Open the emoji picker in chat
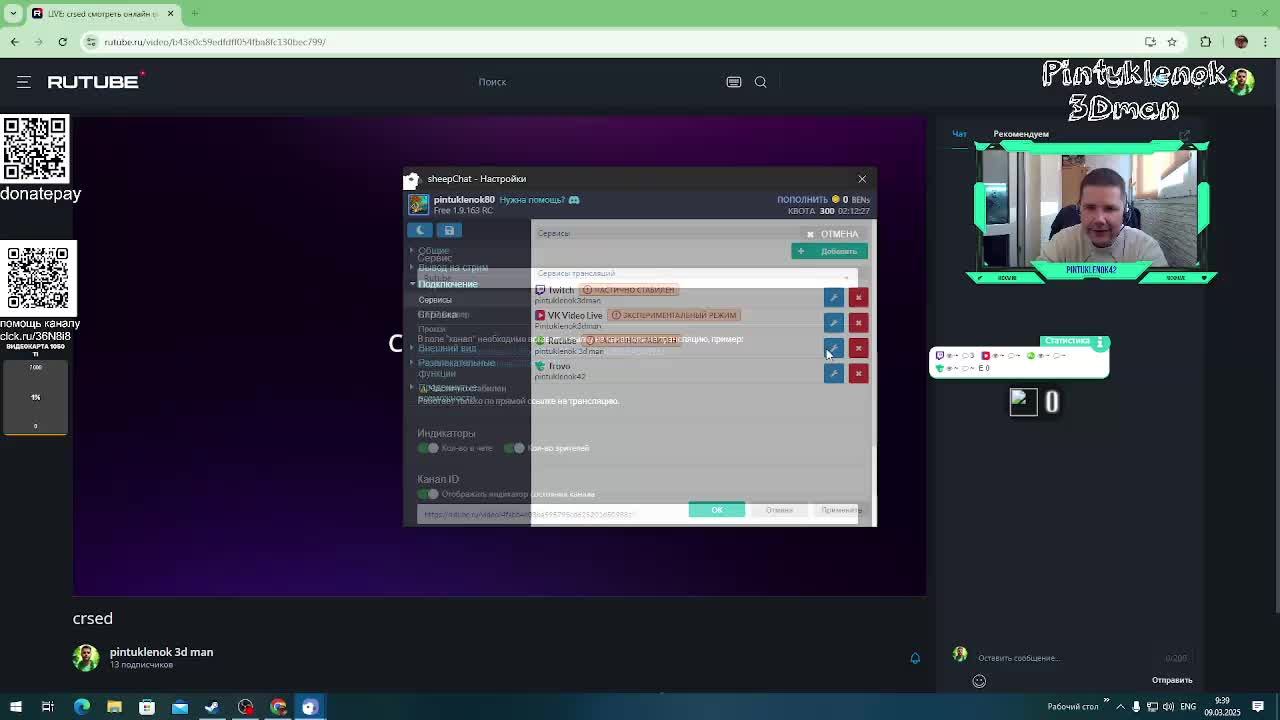The height and width of the screenshot is (720, 1280). click(x=979, y=681)
